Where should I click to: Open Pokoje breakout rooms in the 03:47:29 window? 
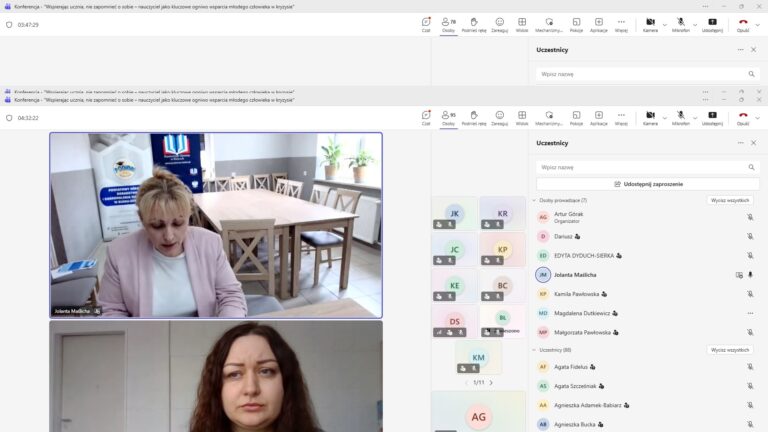coord(576,25)
